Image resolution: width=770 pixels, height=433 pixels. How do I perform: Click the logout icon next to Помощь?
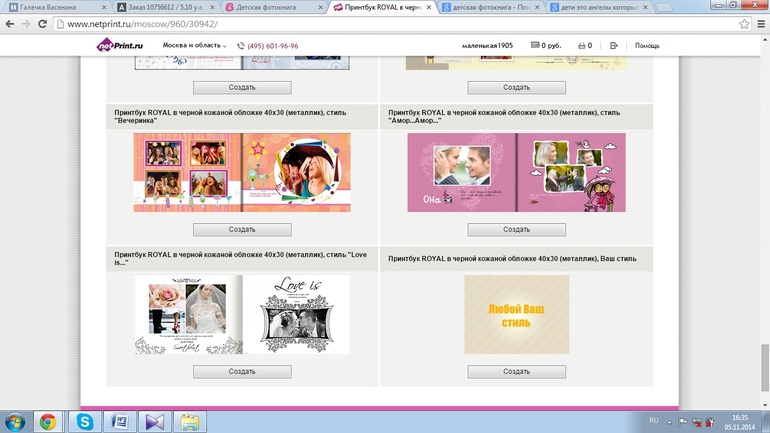614,45
